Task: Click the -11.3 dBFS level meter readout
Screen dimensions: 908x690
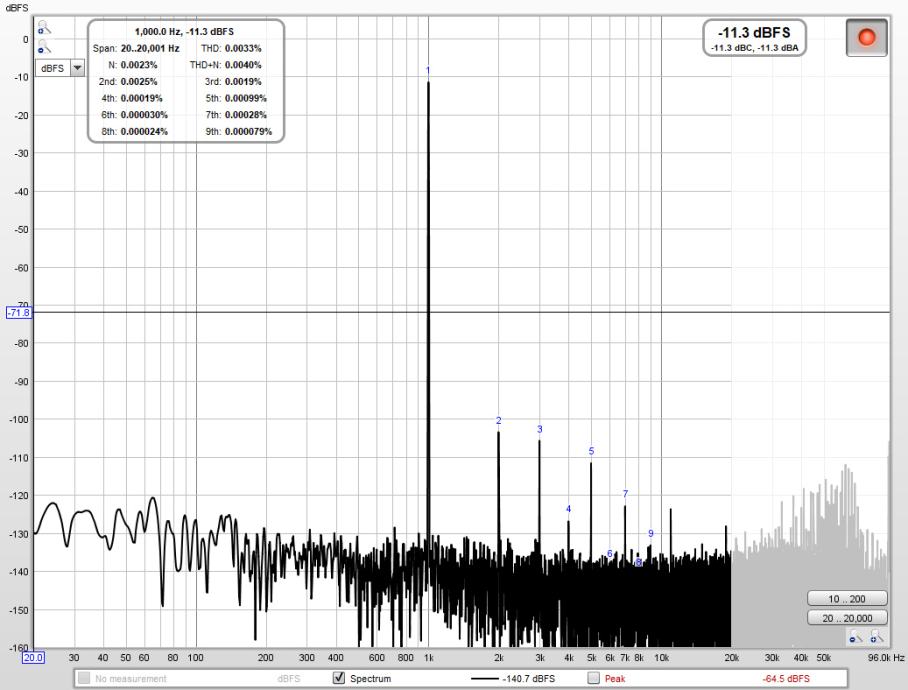Action: [754, 37]
